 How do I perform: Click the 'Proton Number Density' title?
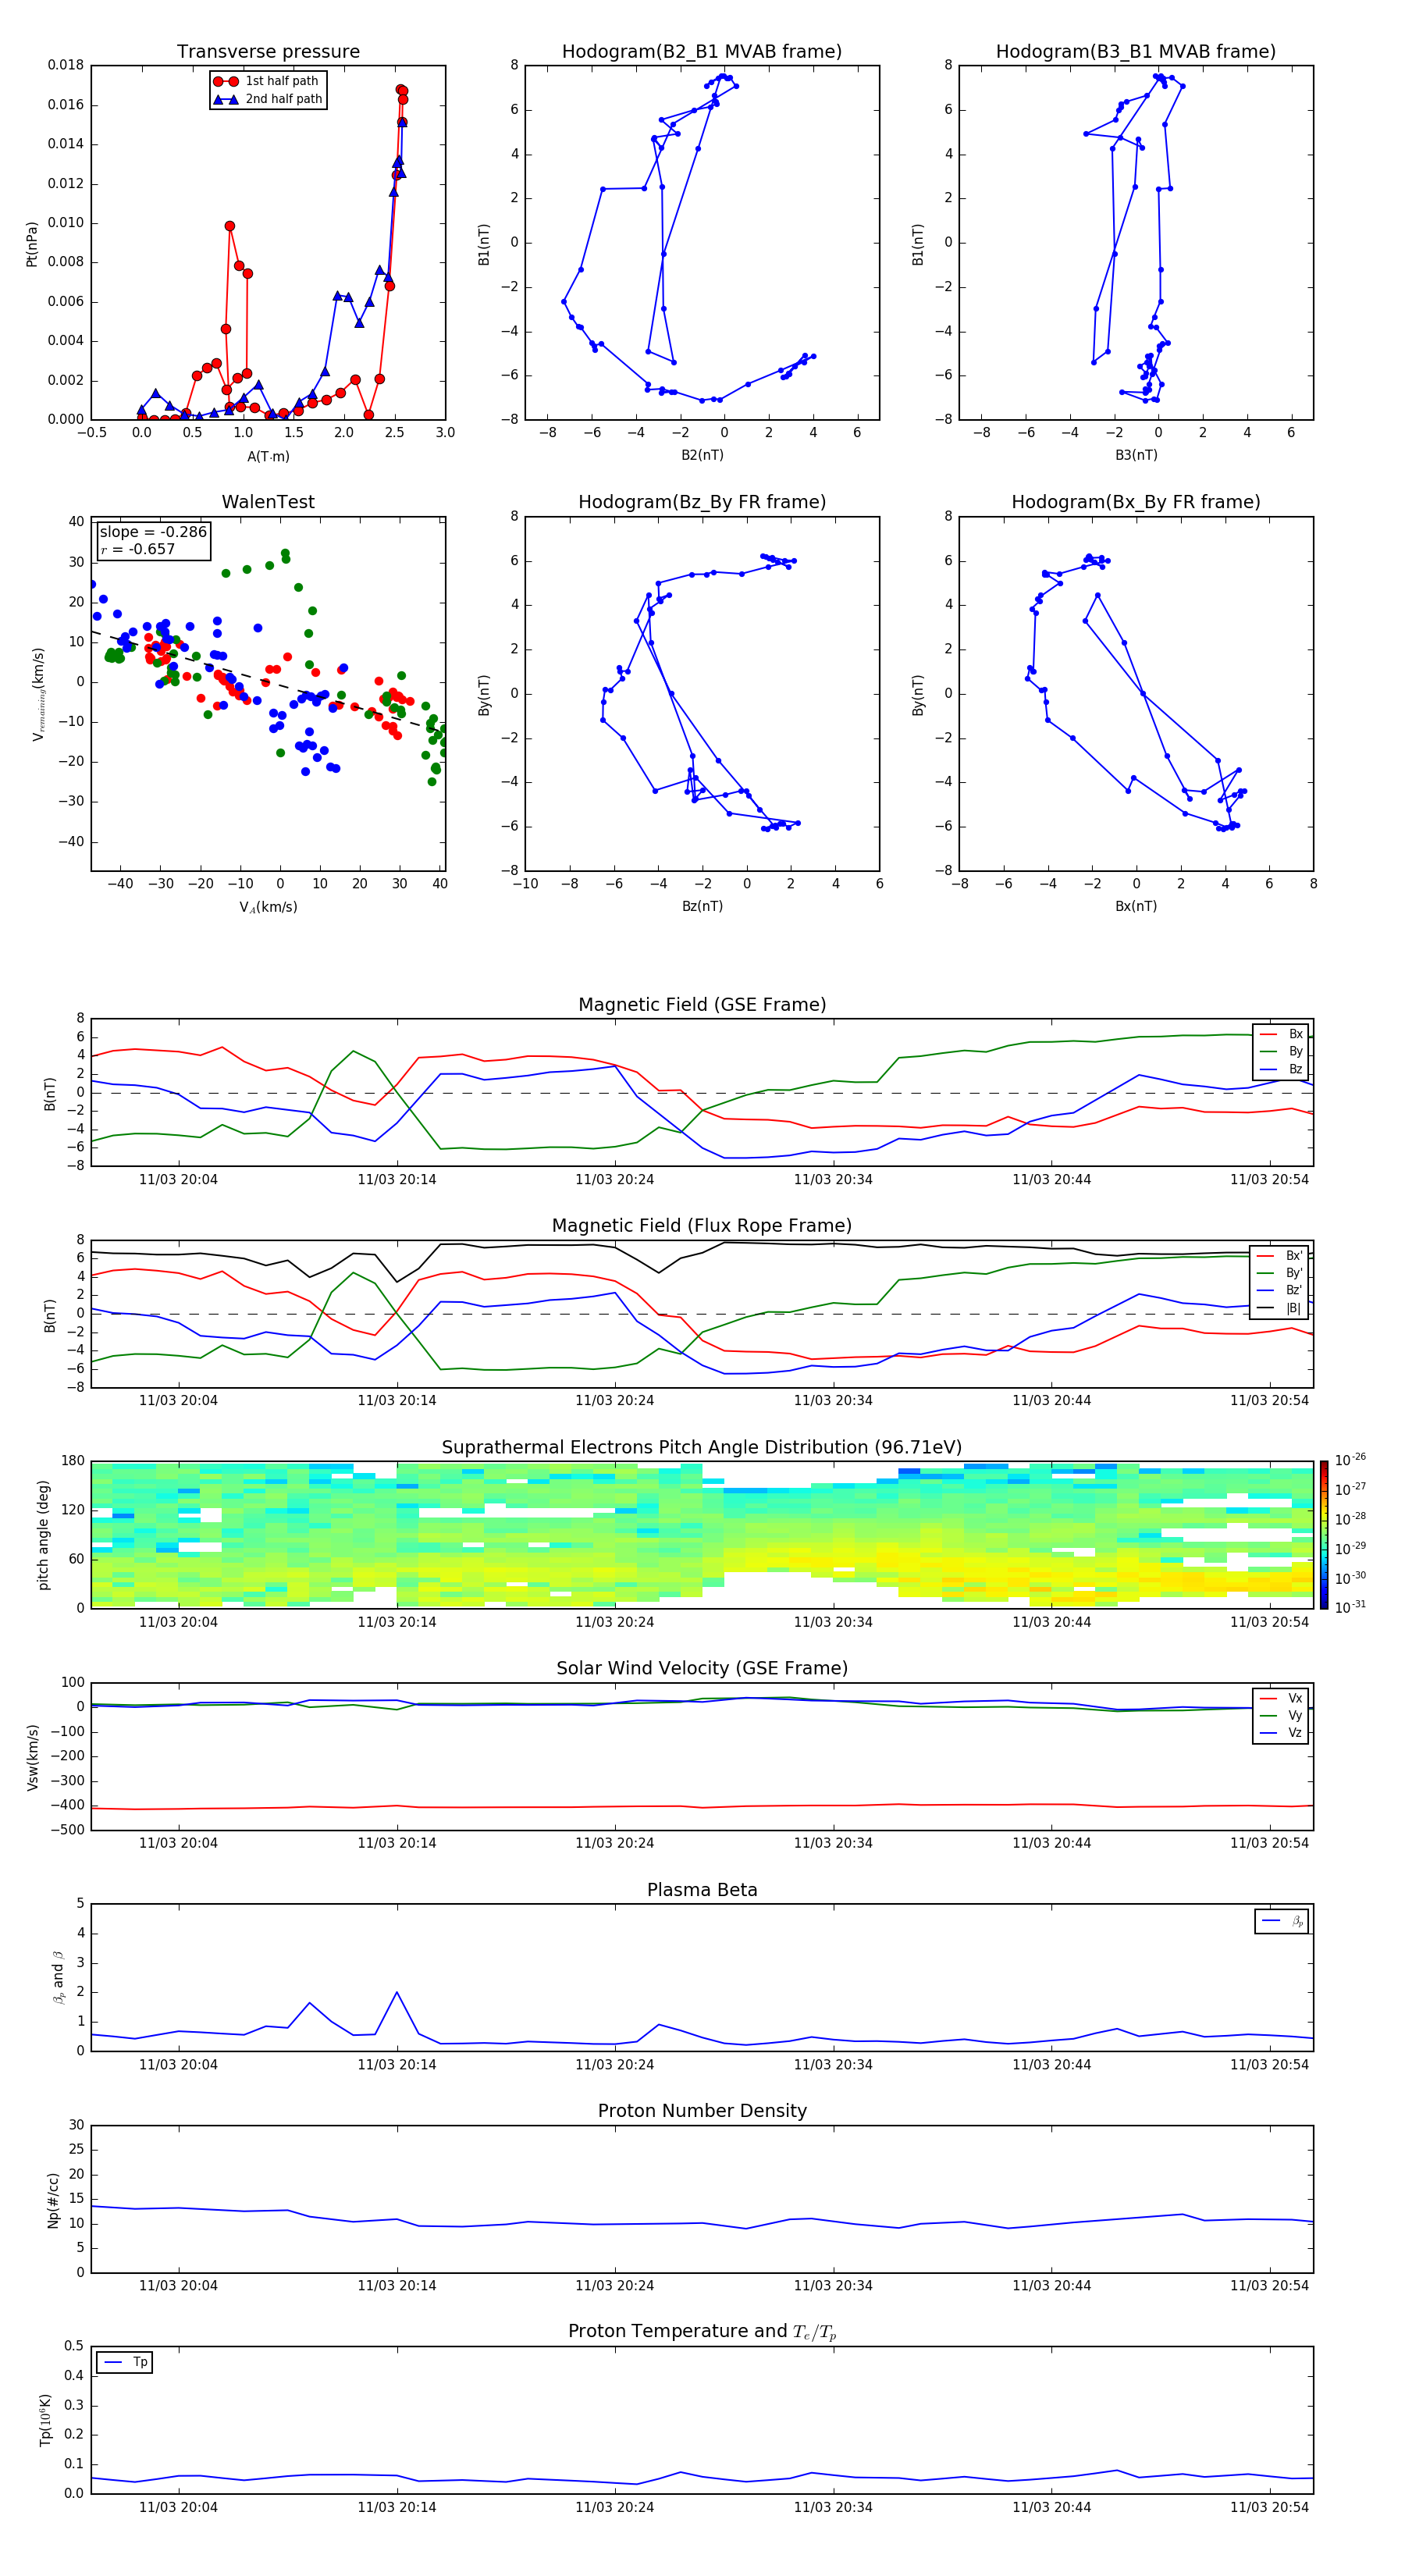click(702, 2111)
